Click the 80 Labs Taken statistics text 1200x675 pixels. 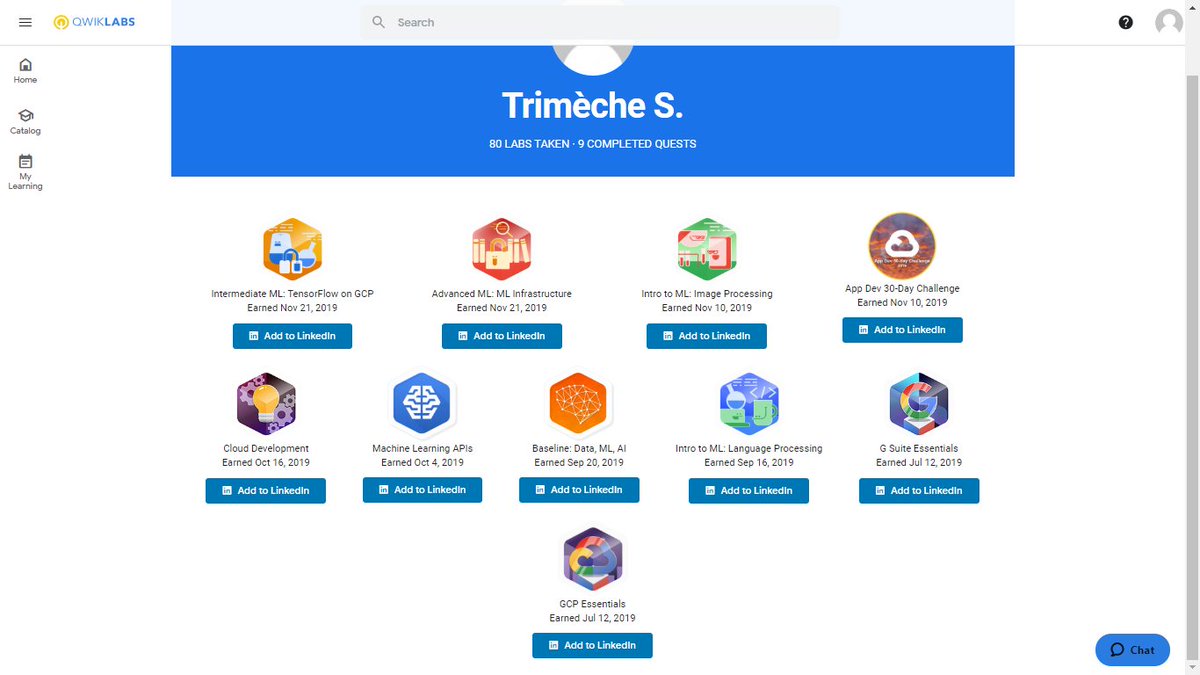(x=530, y=144)
